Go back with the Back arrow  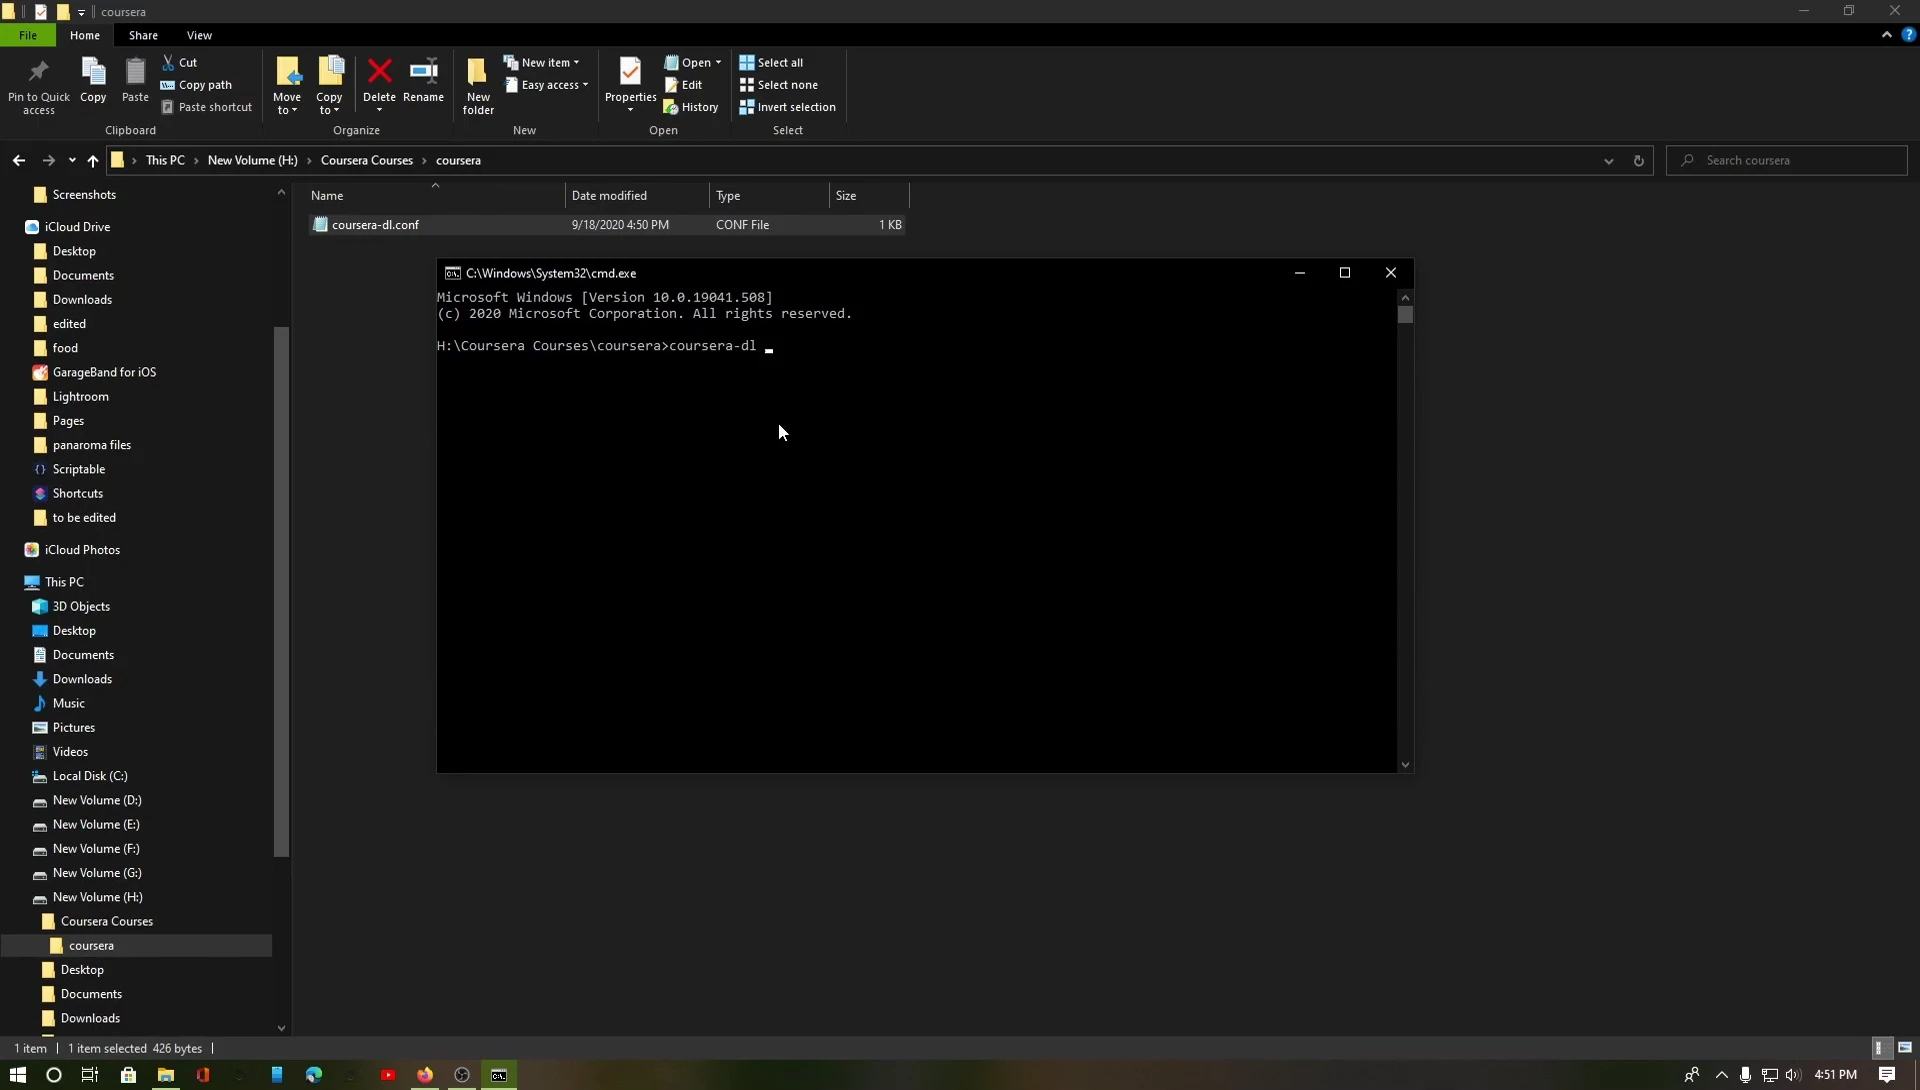[x=19, y=160]
